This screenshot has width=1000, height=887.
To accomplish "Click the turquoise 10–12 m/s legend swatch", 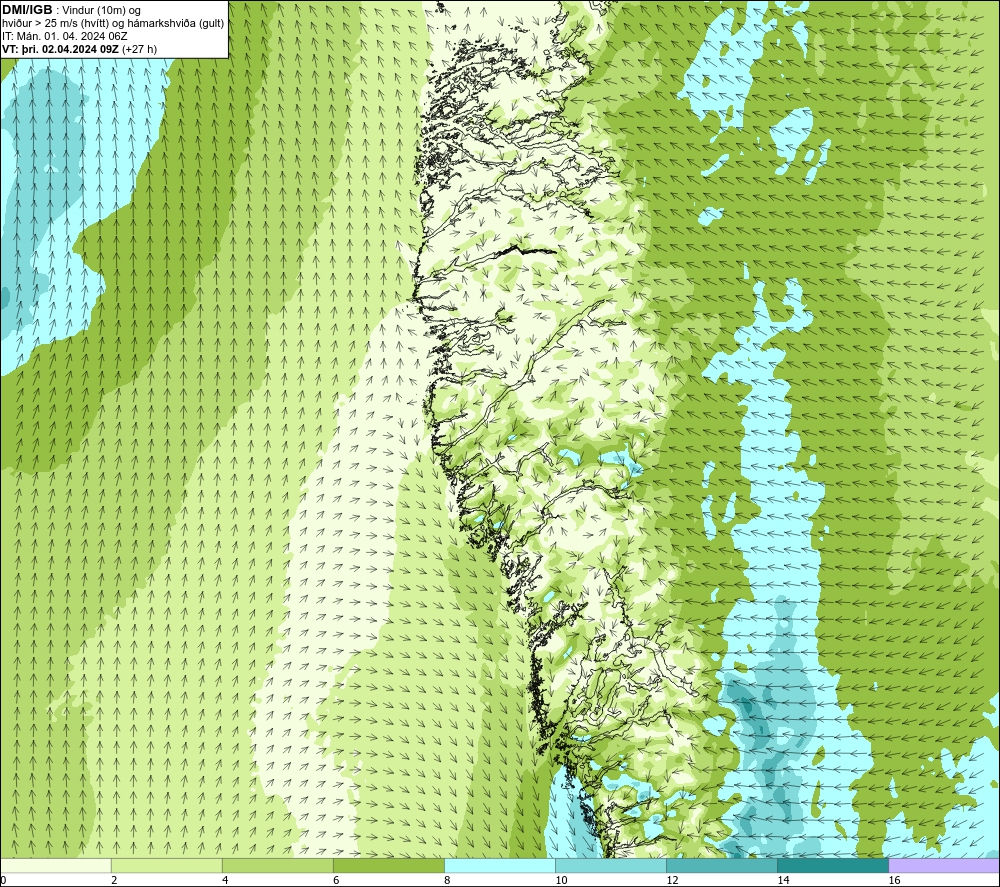I will tap(611, 866).
